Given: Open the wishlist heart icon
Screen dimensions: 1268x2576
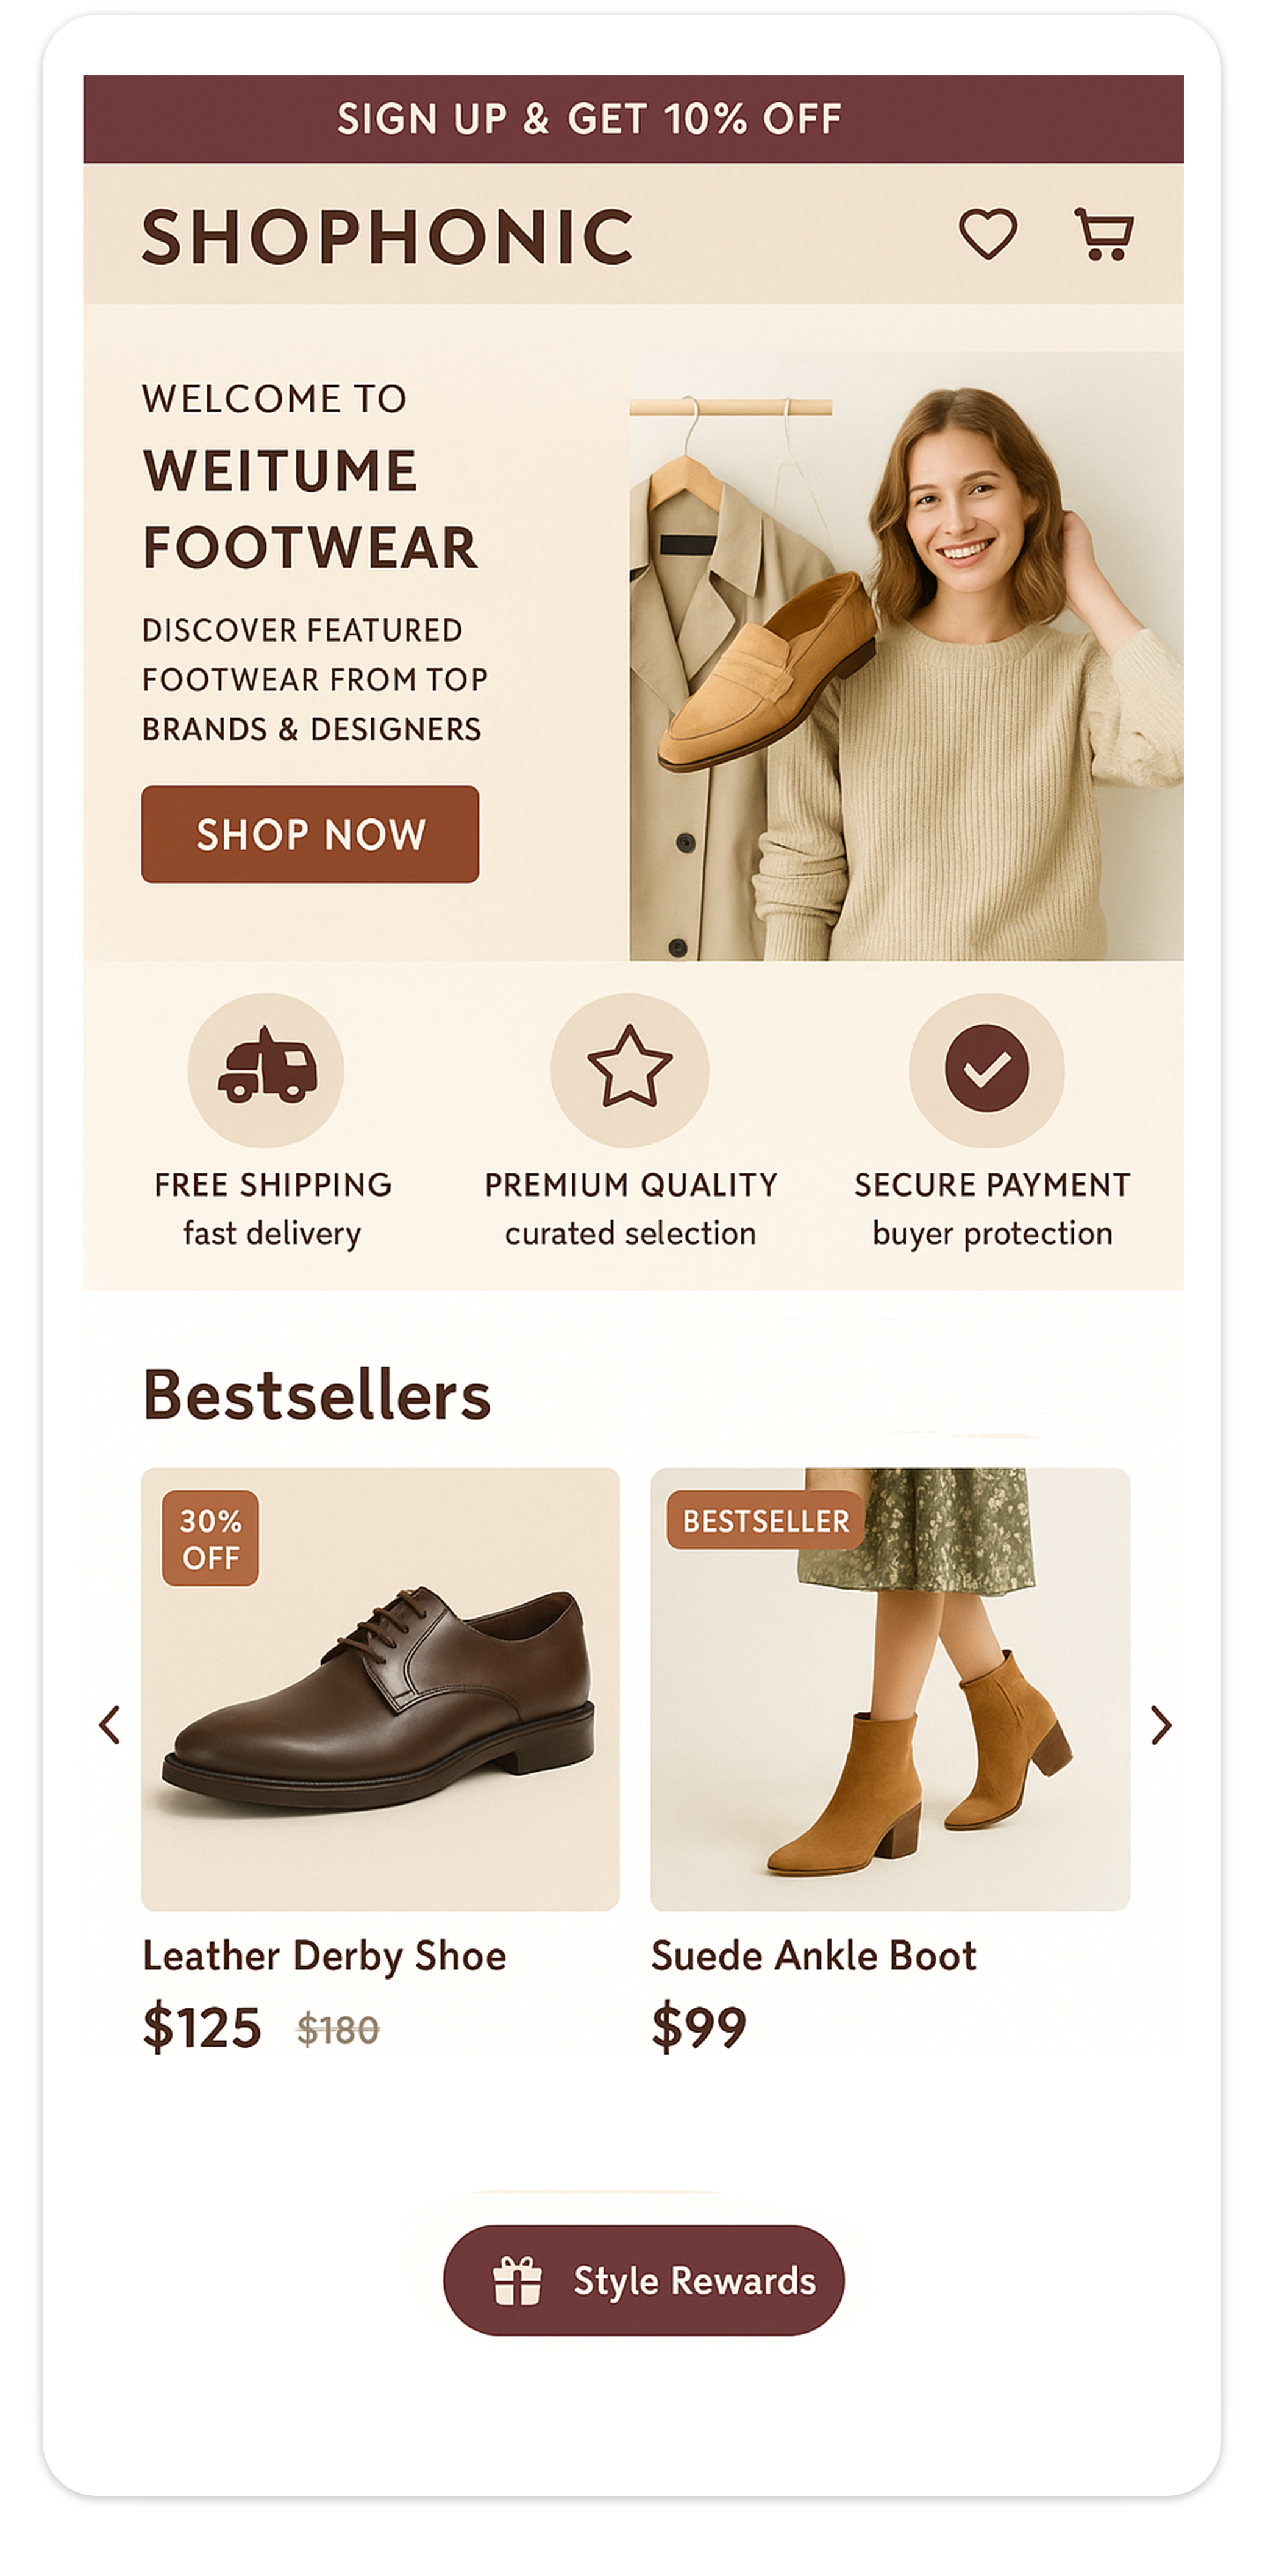Looking at the screenshot, I should 988,234.
